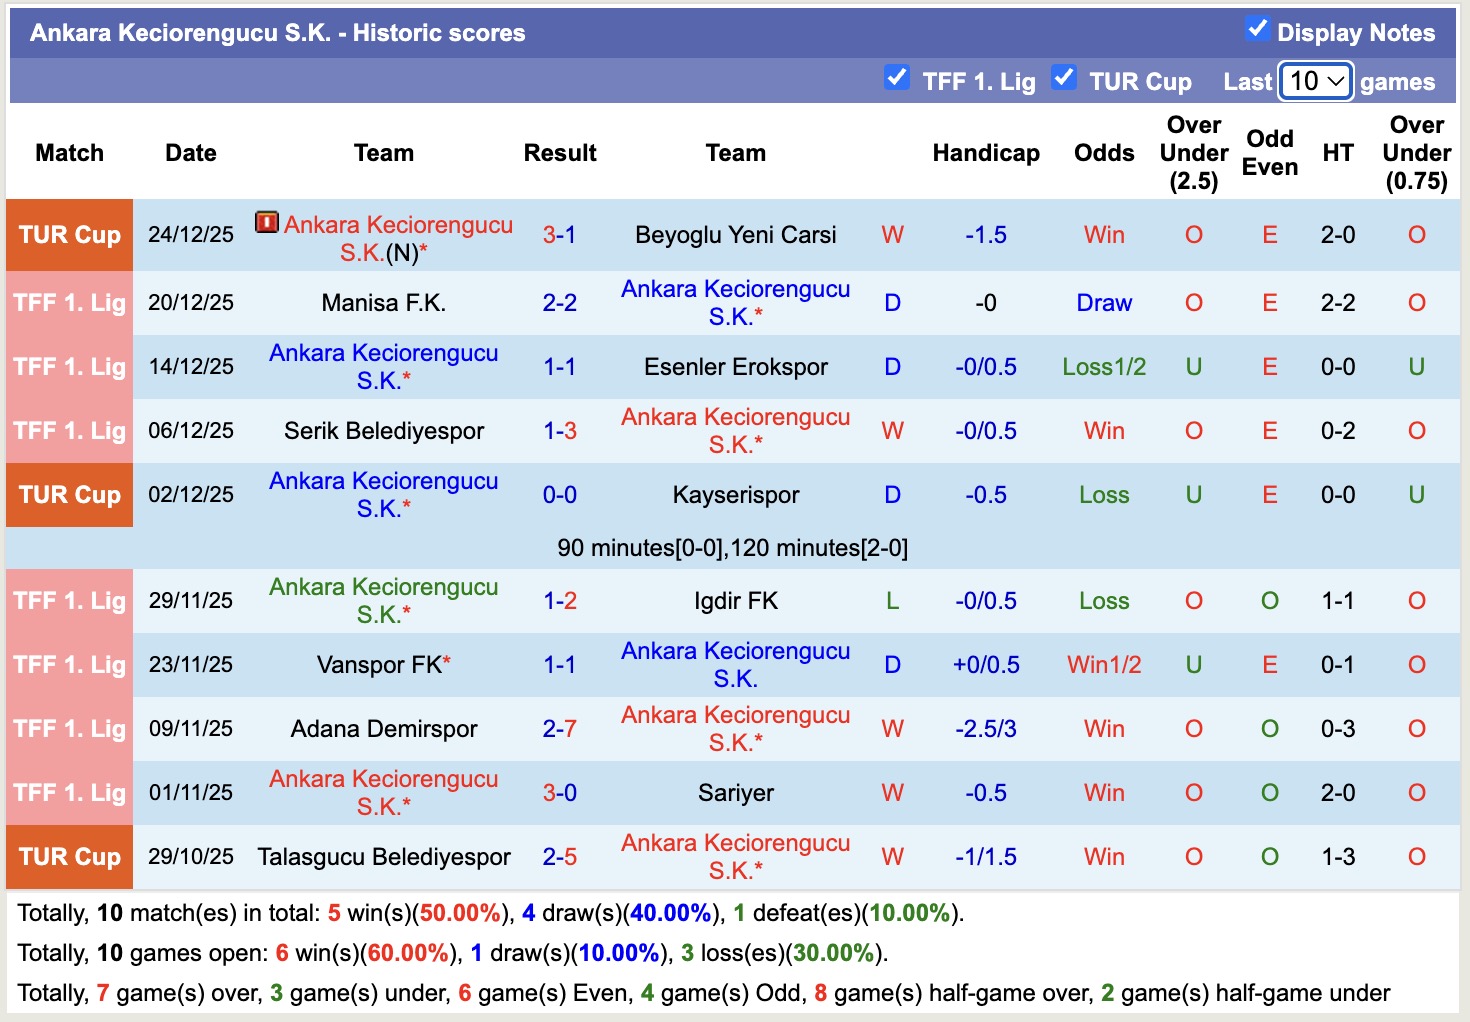Click the red card icon beside Ankara Keciorengucu
Viewport: 1470px width, 1022px height.
pos(266,222)
